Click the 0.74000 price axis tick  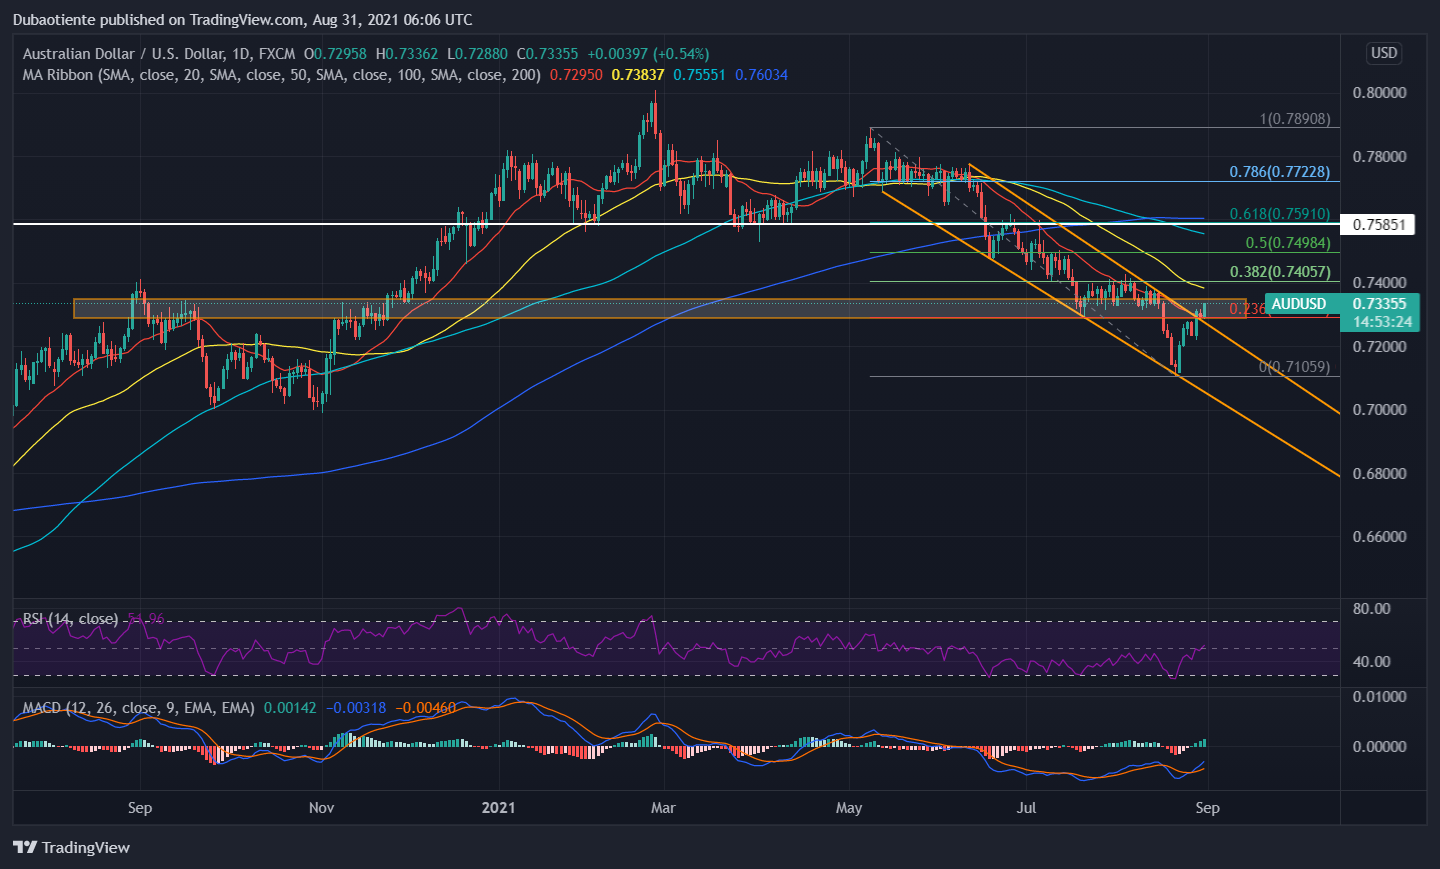[x=1379, y=283]
